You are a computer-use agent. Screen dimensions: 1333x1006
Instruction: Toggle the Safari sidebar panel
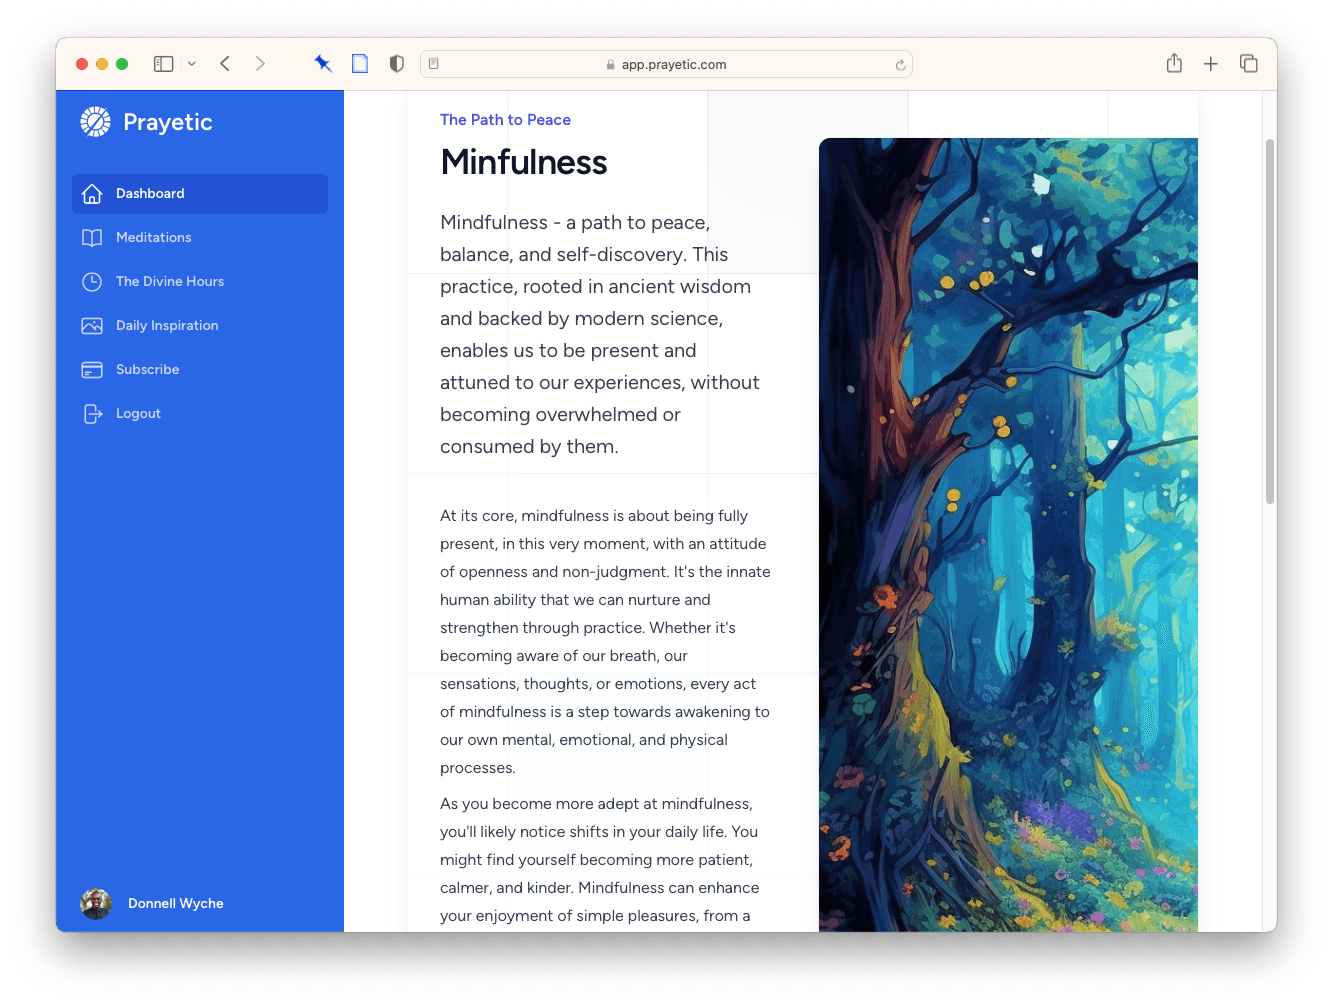click(x=164, y=64)
